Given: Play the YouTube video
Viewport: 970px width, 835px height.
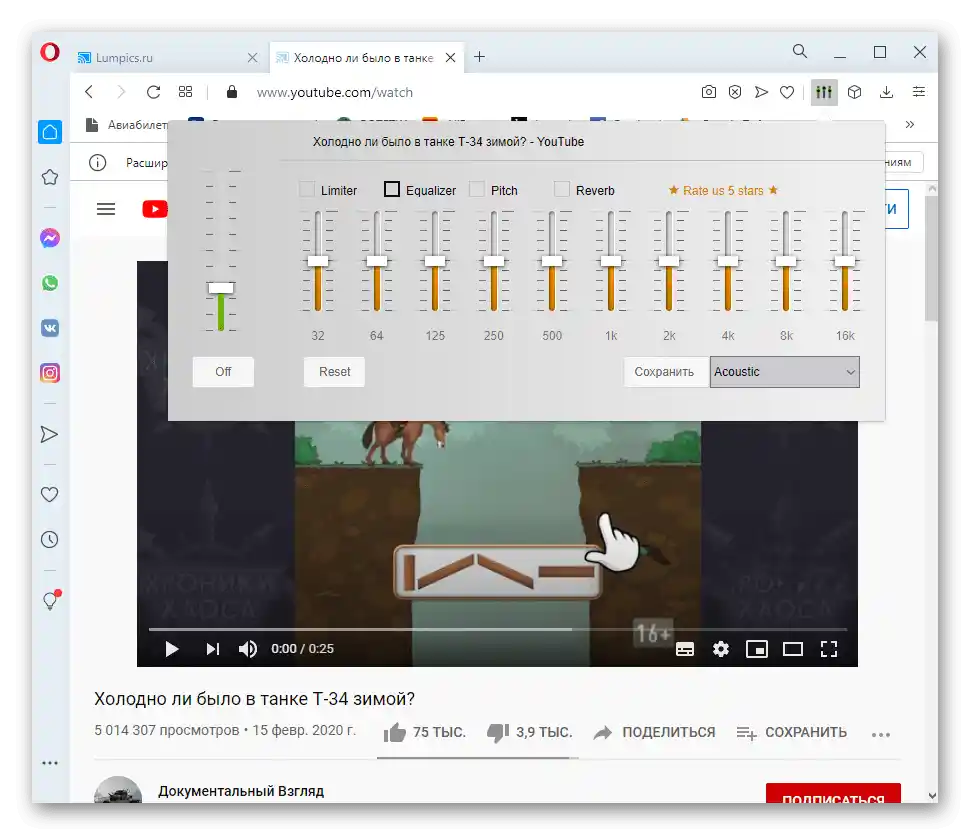Looking at the screenshot, I should [172, 649].
